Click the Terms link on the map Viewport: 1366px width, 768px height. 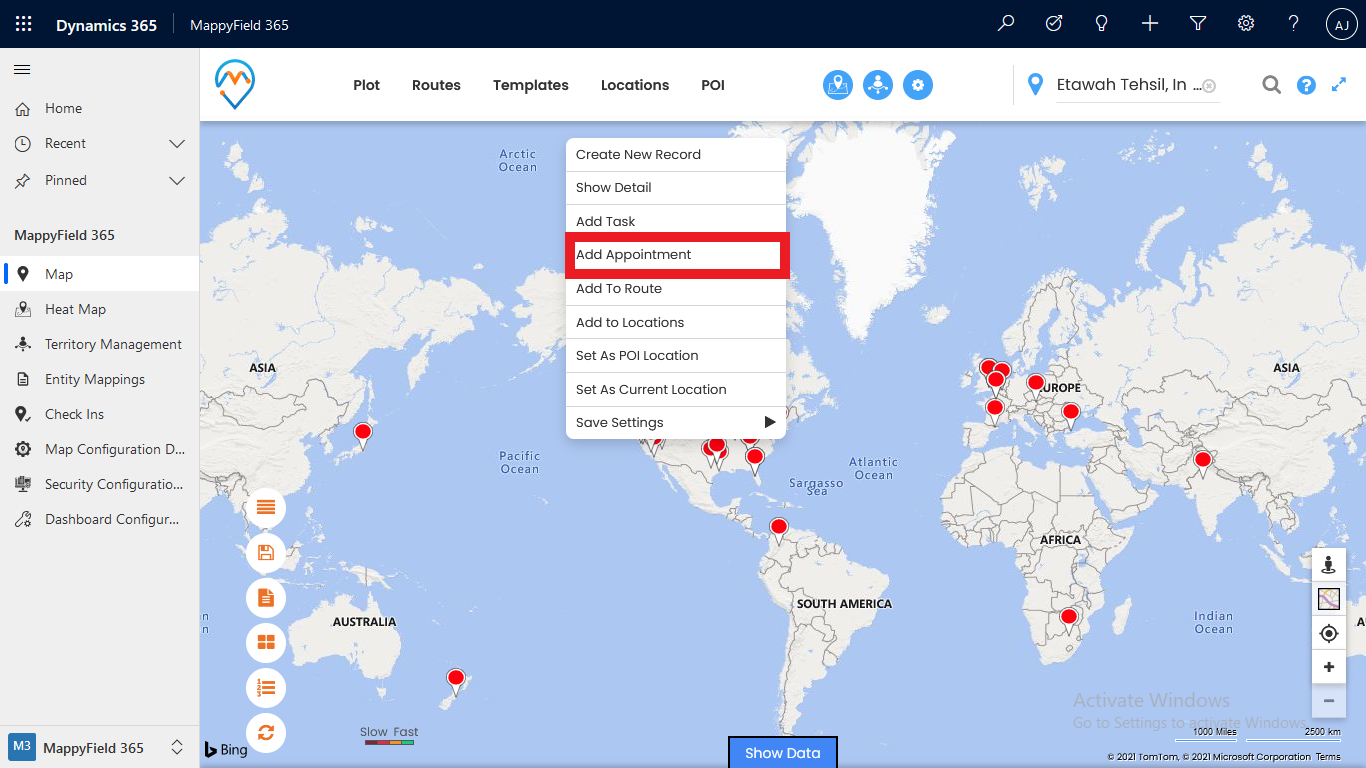[x=1328, y=757]
